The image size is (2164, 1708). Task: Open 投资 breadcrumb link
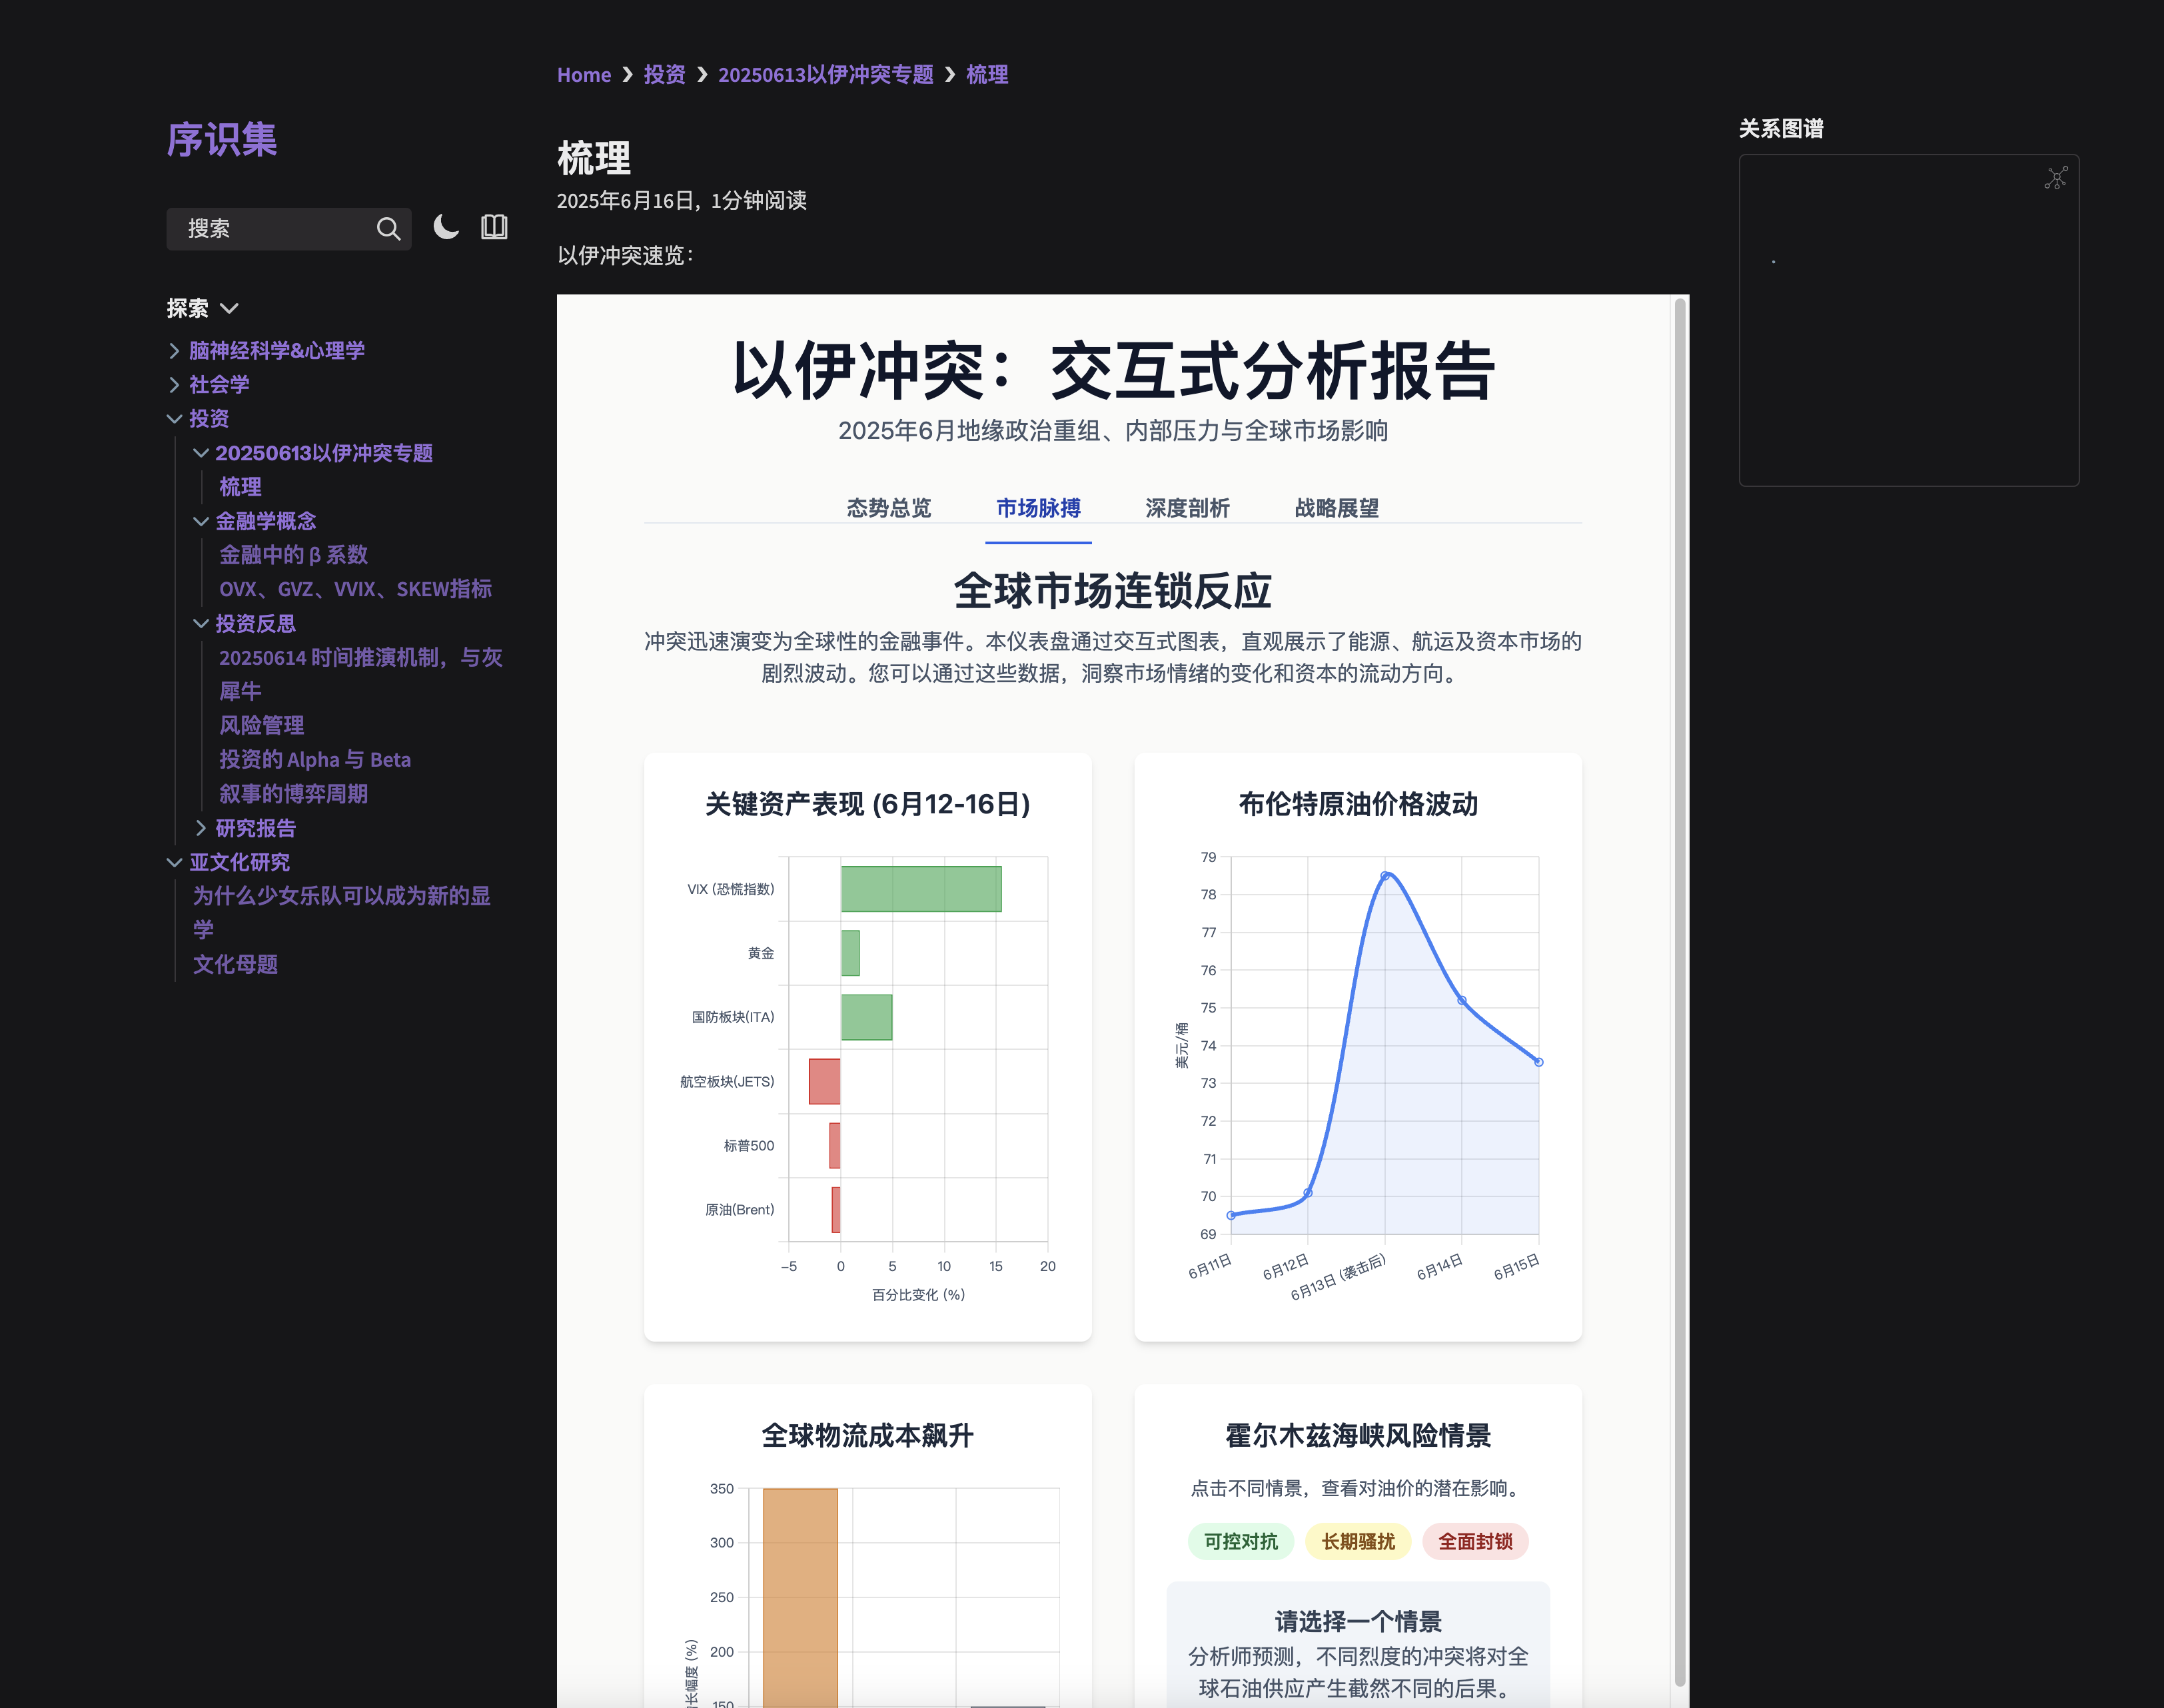[664, 75]
